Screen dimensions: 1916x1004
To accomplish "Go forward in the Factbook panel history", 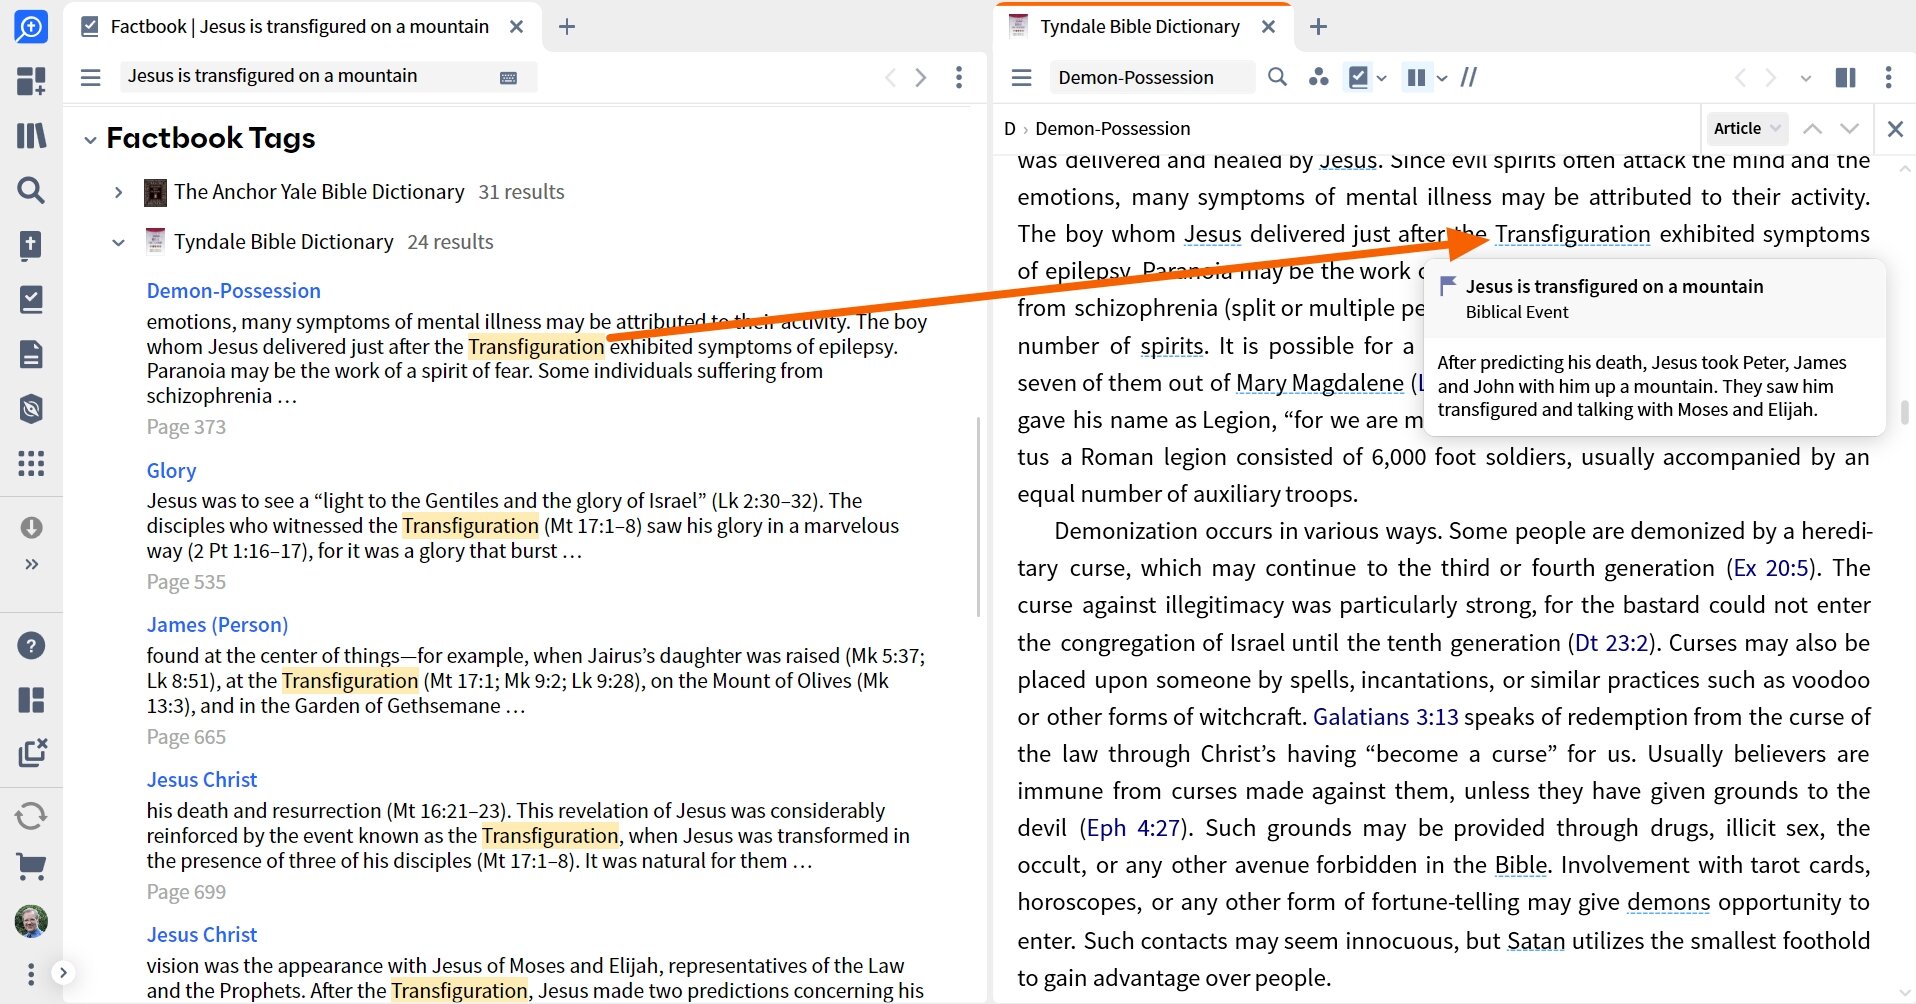I will pyautogui.click(x=921, y=77).
